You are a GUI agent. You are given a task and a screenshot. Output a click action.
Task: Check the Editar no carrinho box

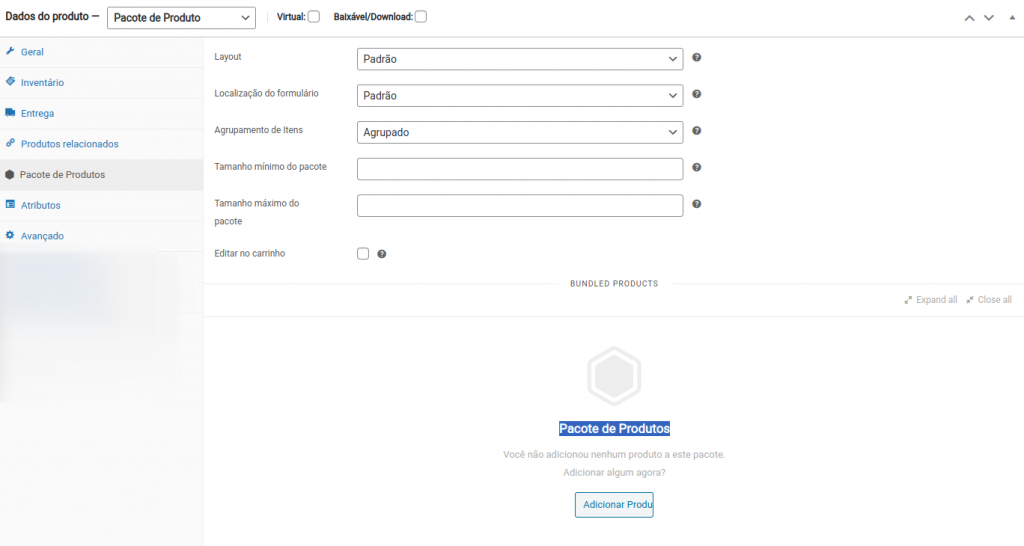pos(363,254)
